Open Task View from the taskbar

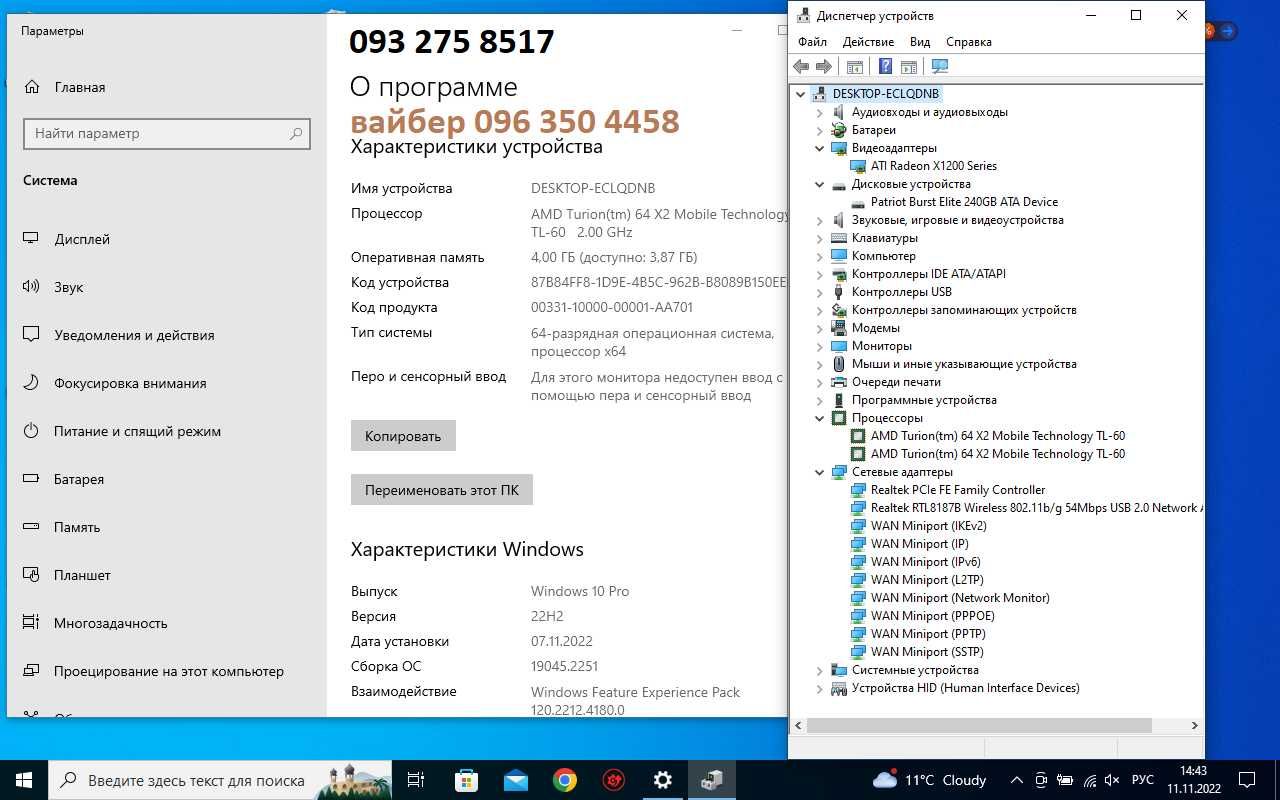[x=417, y=780]
